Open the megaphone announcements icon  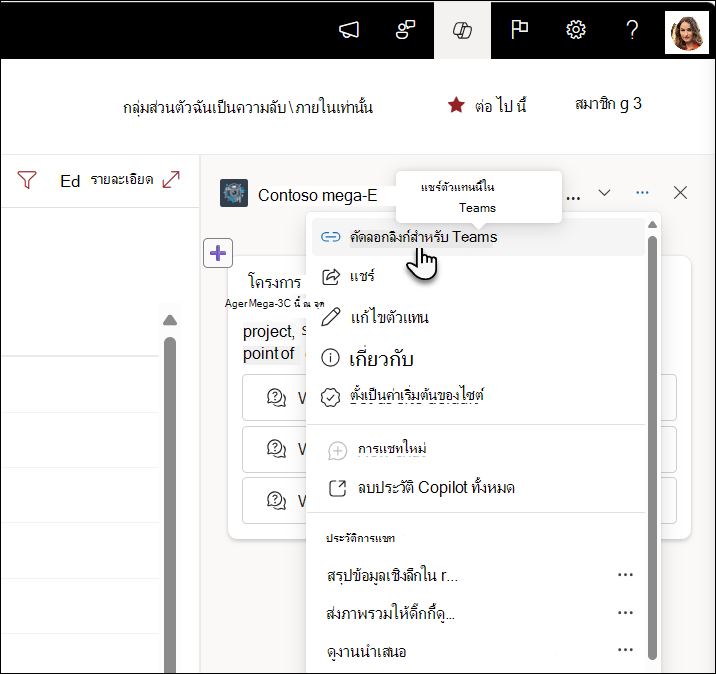(x=349, y=30)
